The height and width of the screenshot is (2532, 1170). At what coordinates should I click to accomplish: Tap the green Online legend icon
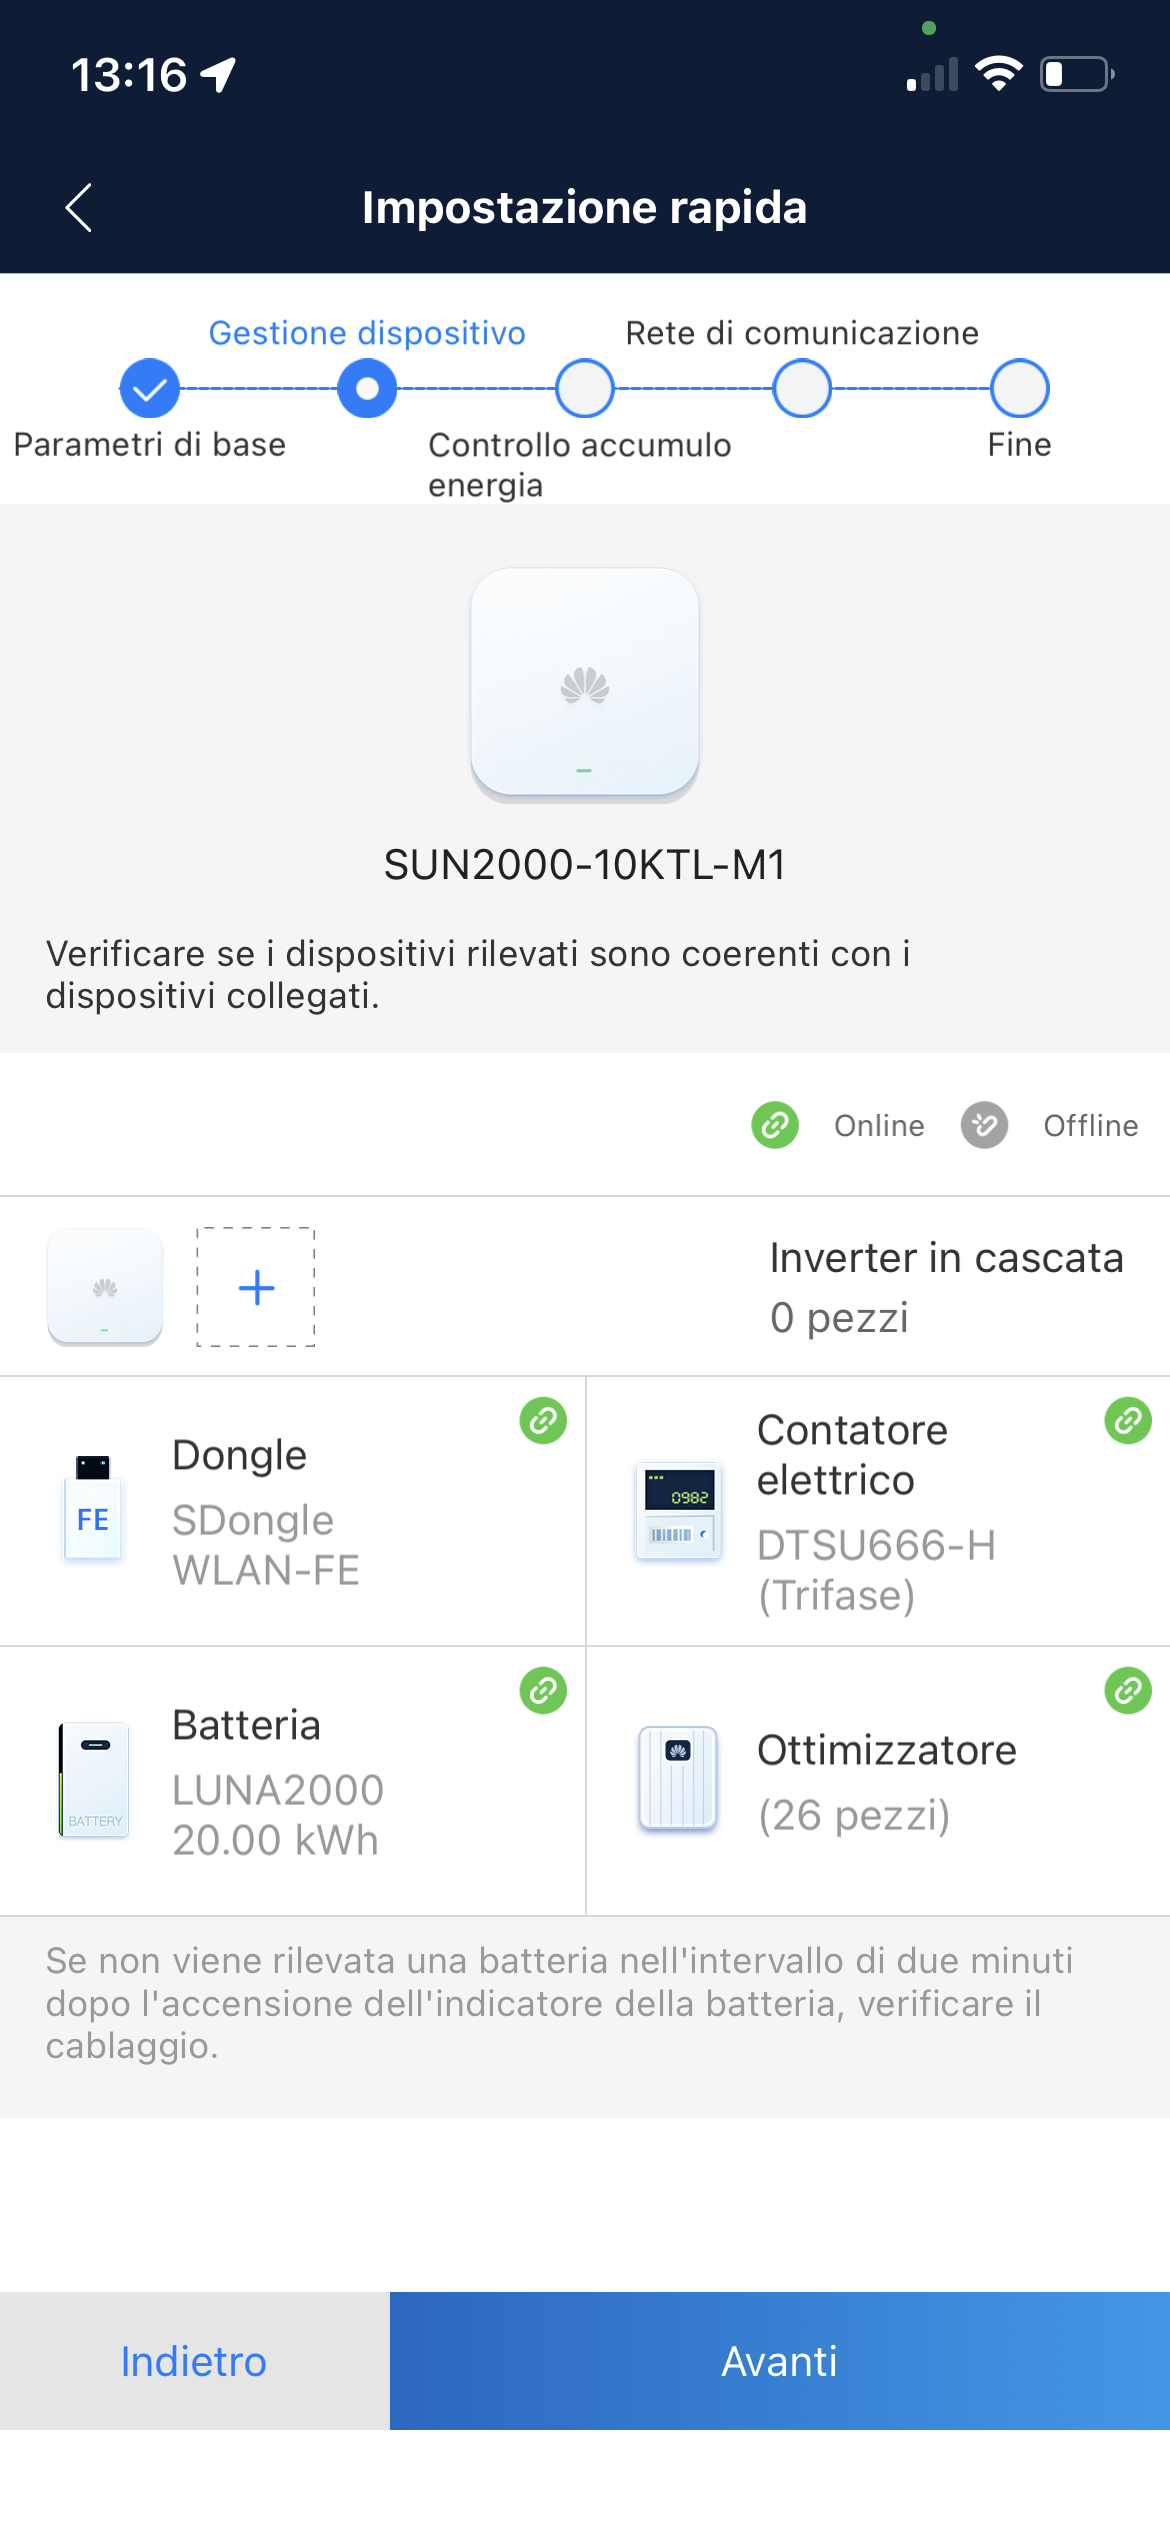(775, 1125)
